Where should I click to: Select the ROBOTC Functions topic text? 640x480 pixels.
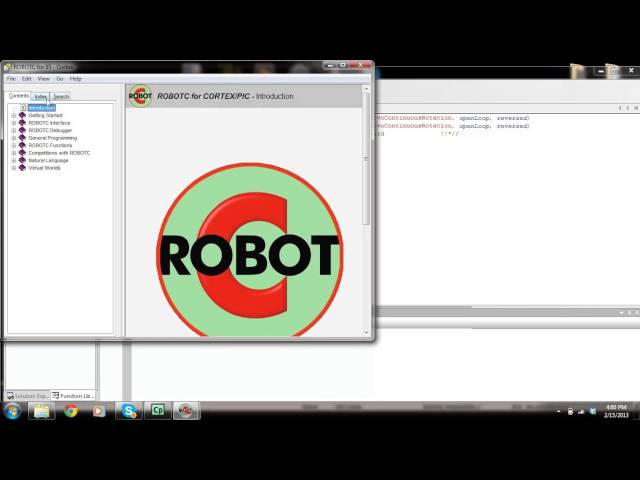point(50,145)
